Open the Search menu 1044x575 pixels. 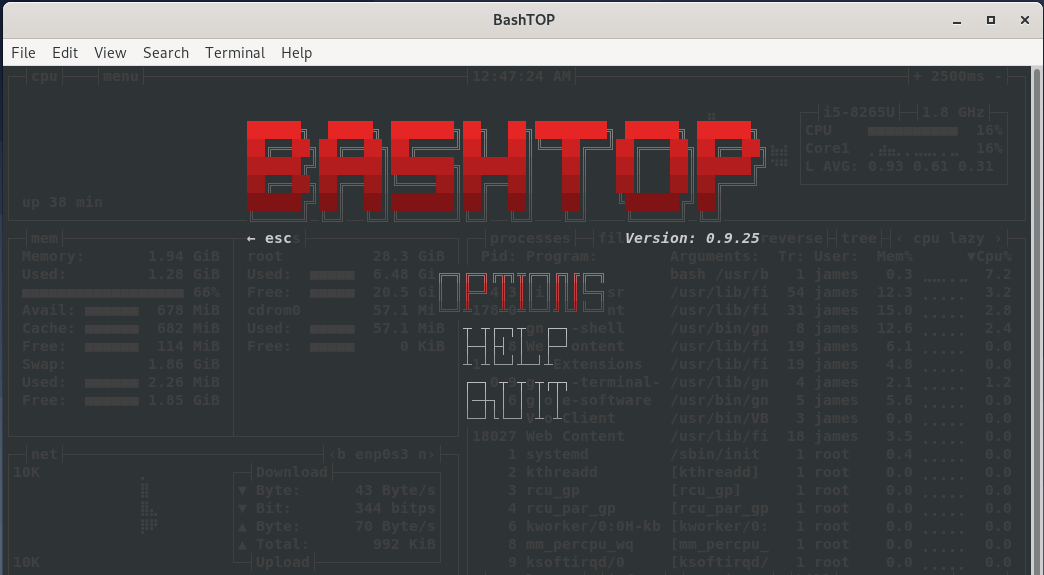click(166, 53)
